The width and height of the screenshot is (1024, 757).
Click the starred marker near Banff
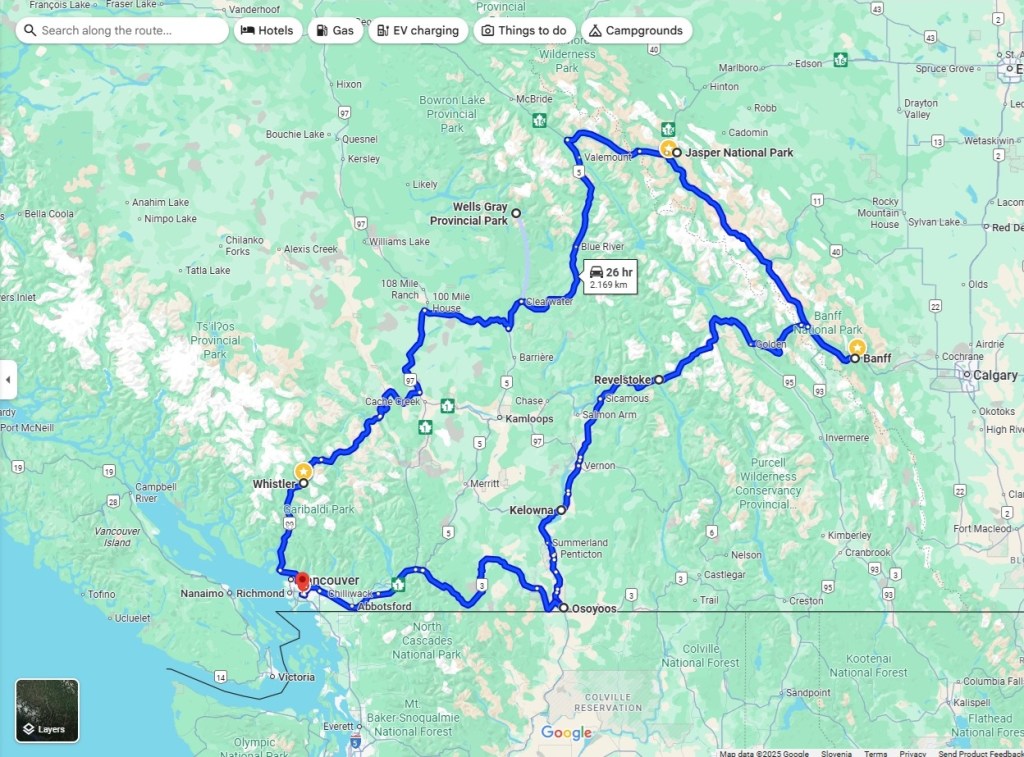(857, 348)
